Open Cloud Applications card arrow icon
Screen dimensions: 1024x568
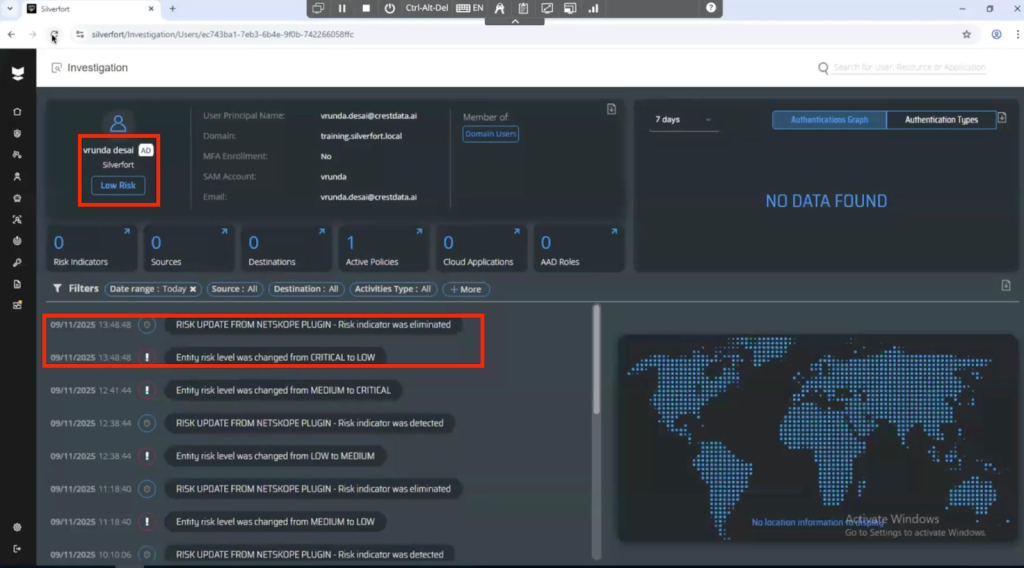pos(517,231)
